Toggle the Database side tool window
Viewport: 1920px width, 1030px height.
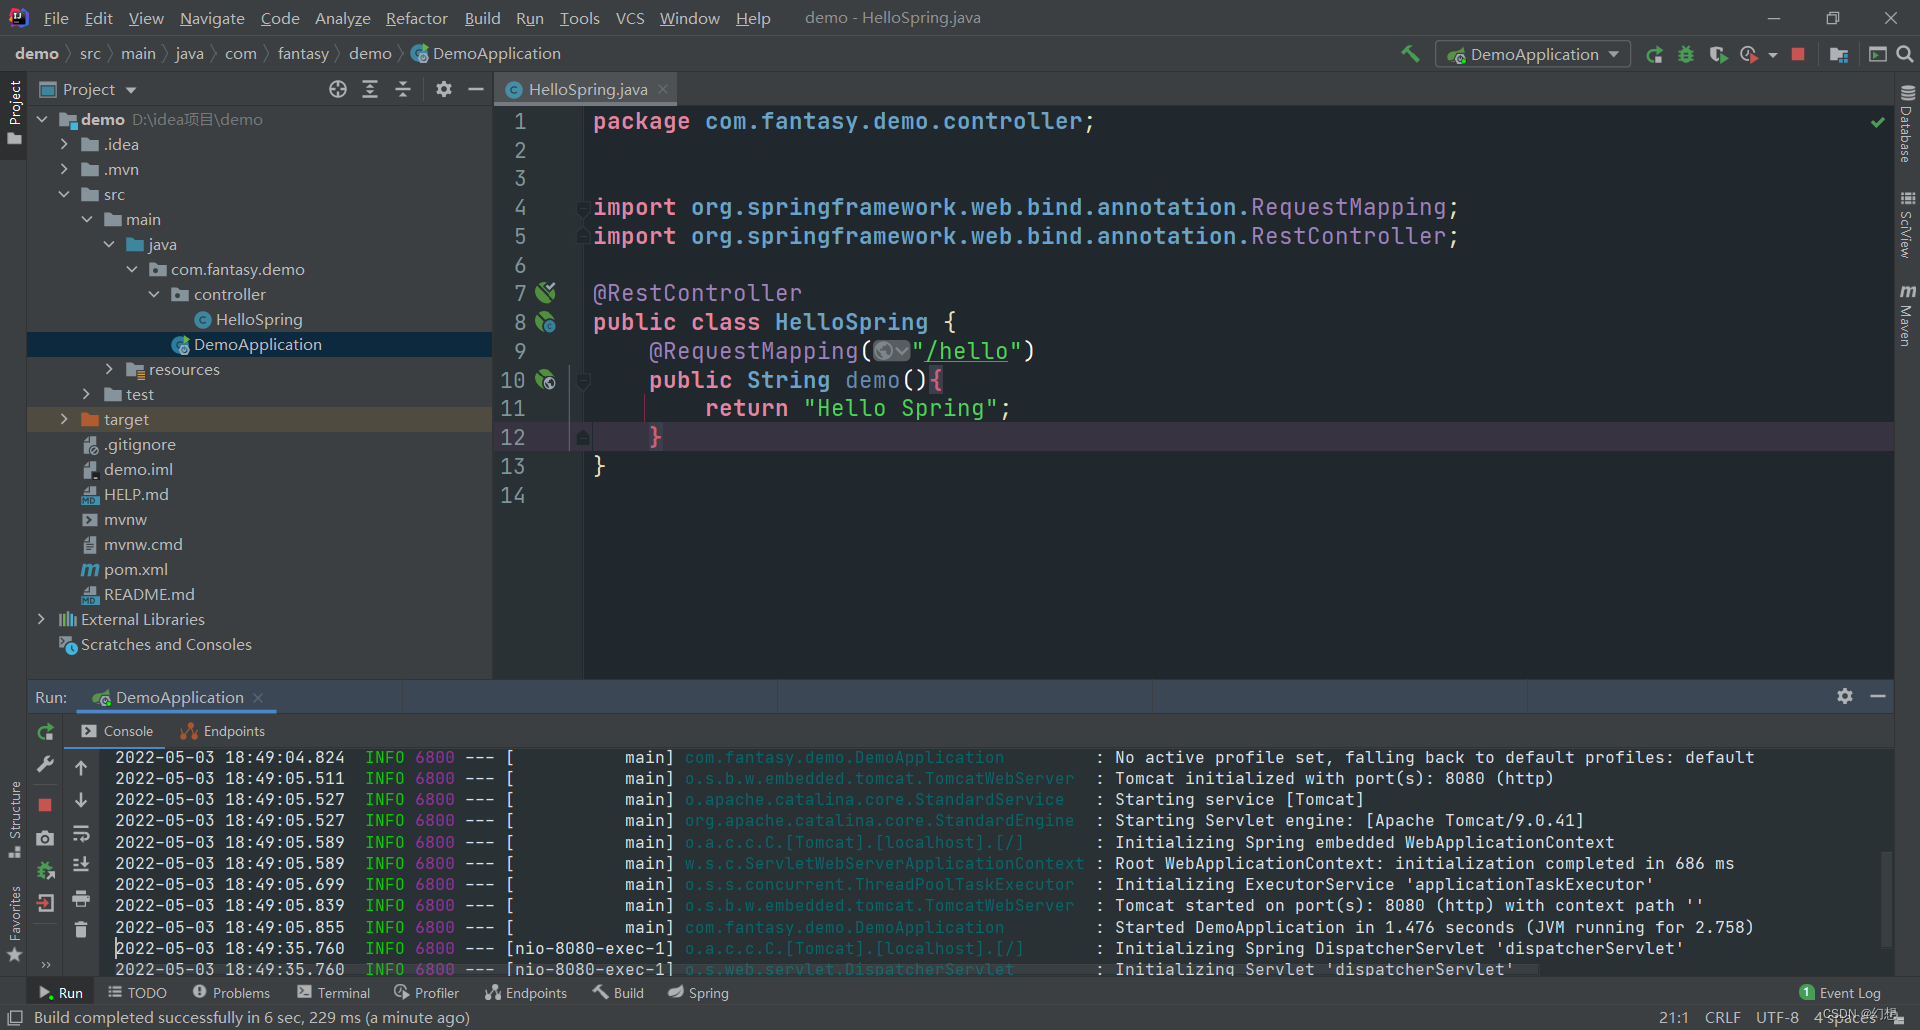(x=1907, y=124)
